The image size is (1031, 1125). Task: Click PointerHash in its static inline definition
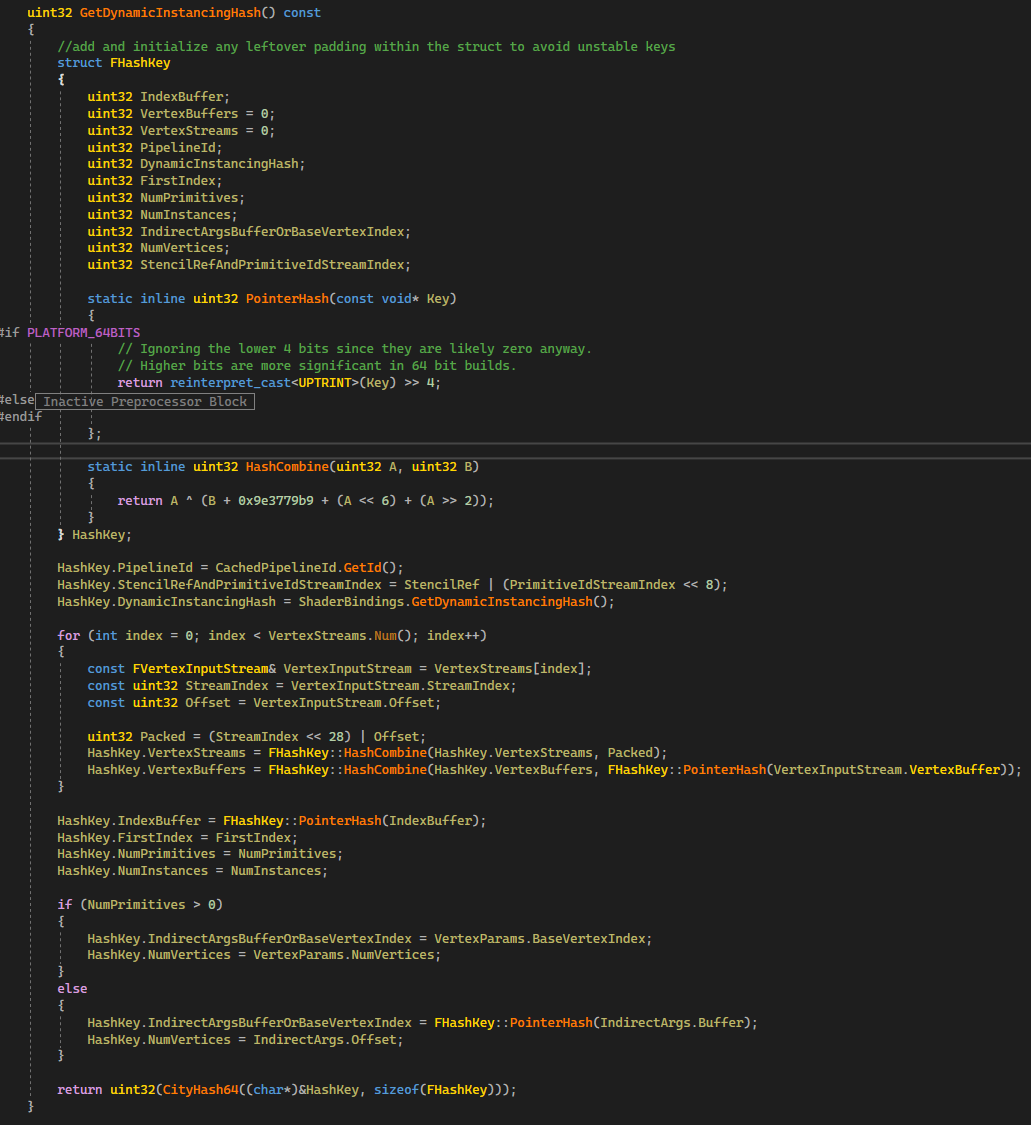pos(287,298)
